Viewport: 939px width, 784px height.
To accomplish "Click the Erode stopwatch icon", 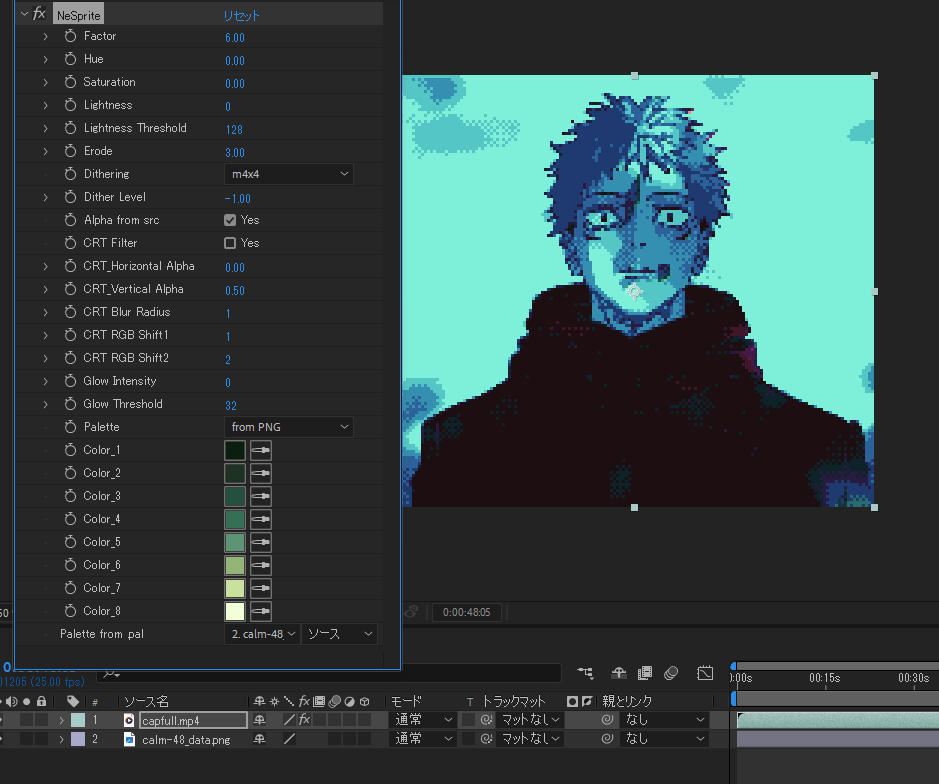I will pos(71,151).
